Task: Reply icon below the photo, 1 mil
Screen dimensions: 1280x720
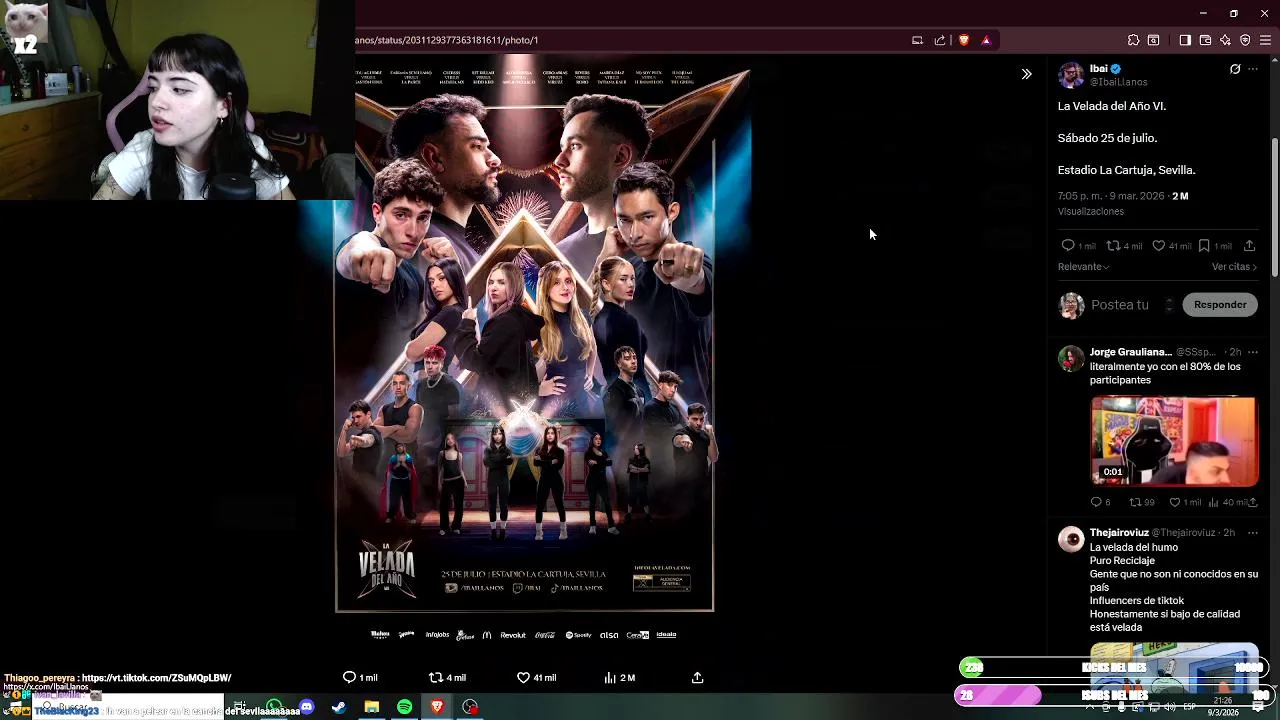Action: point(349,677)
